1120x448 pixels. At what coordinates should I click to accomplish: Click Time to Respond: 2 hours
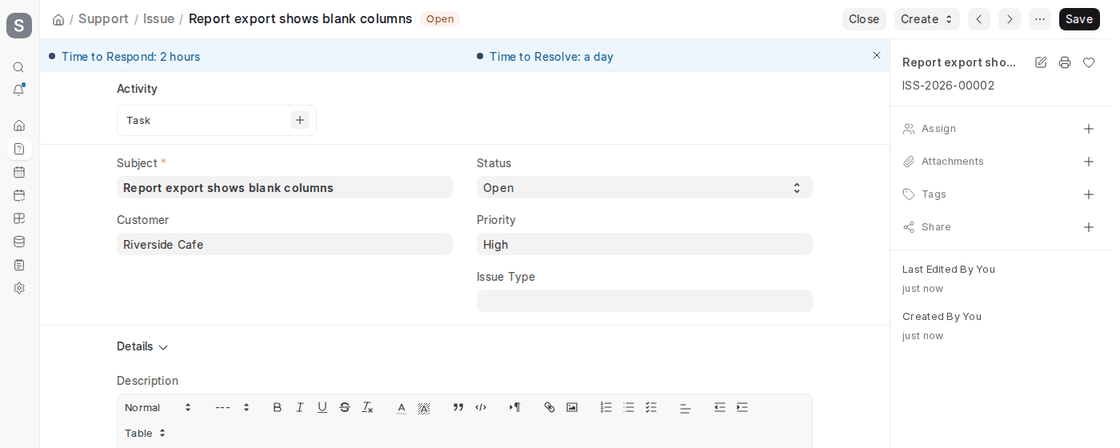131,56
